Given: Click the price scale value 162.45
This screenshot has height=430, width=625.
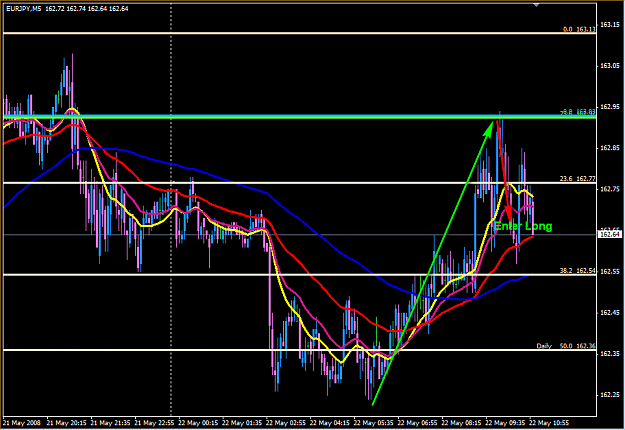Looking at the screenshot, I should 610,312.
